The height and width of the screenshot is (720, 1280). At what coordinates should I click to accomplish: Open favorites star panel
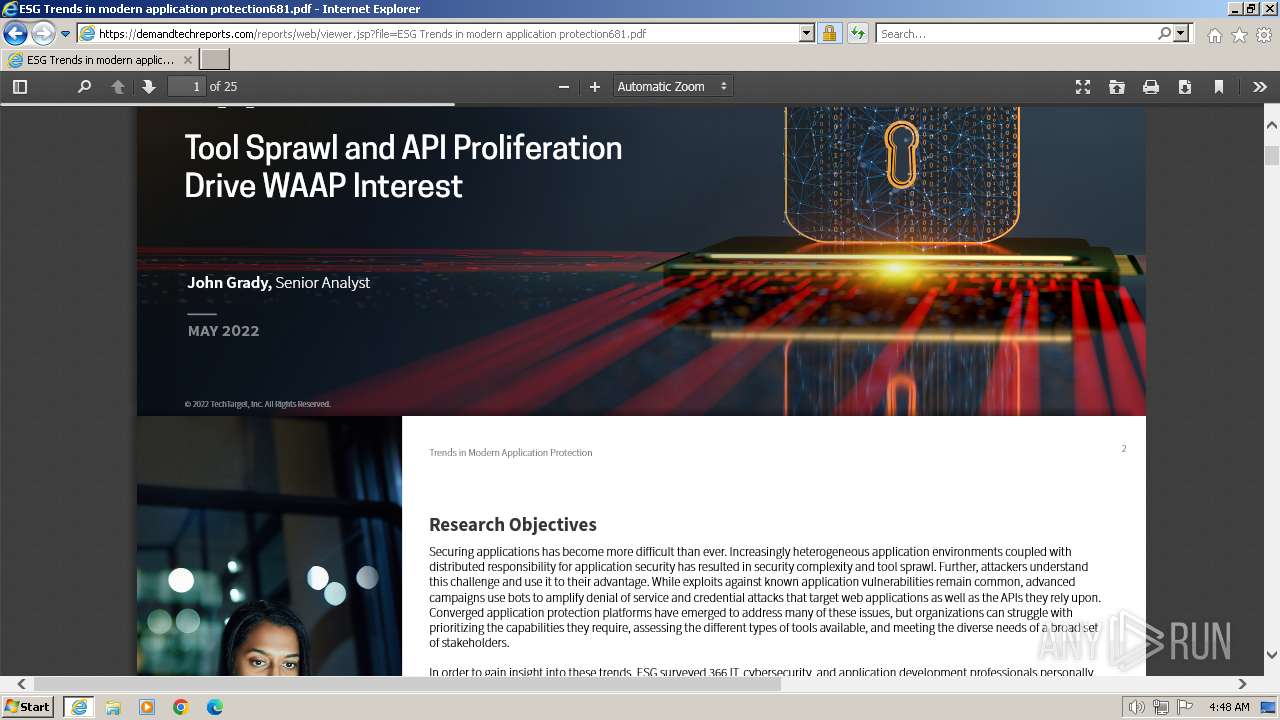point(1239,35)
